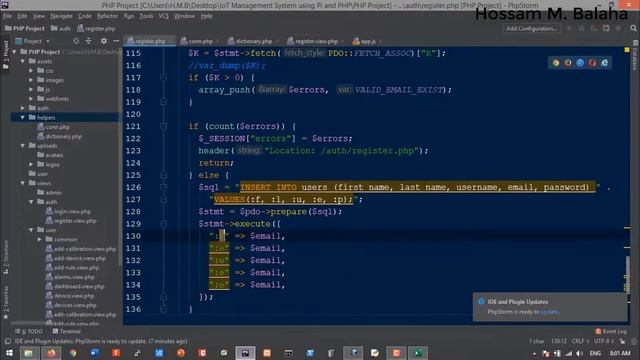
Task: Toggle the Favorites tool window stripe
Action: [5, 302]
